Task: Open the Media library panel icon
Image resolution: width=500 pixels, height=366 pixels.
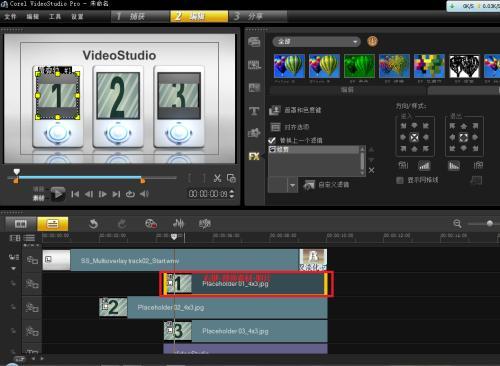Action: tap(254, 42)
